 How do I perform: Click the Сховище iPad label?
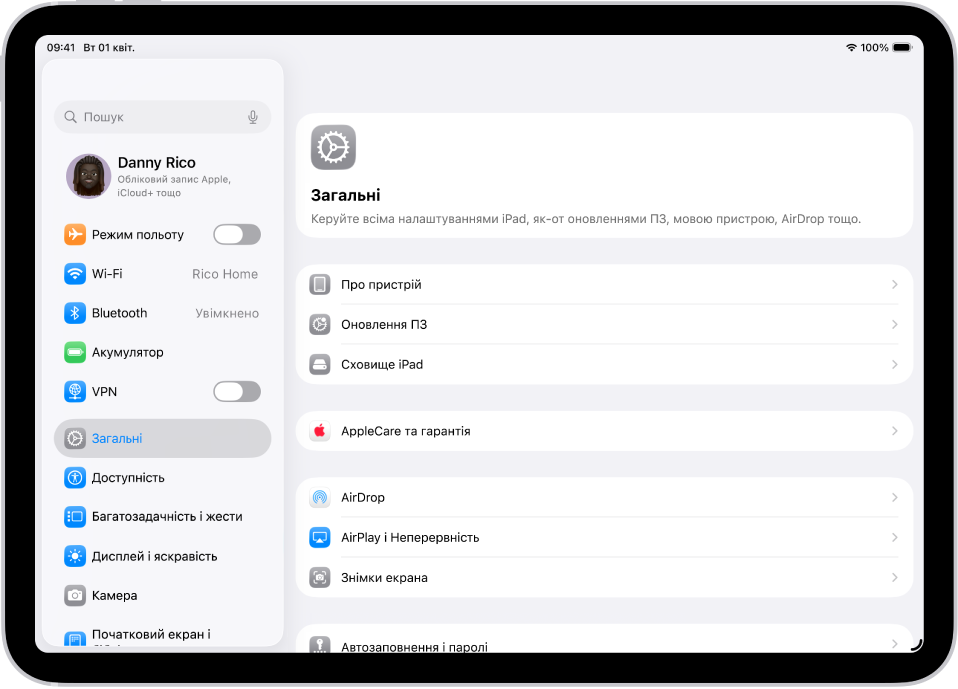coord(382,365)
